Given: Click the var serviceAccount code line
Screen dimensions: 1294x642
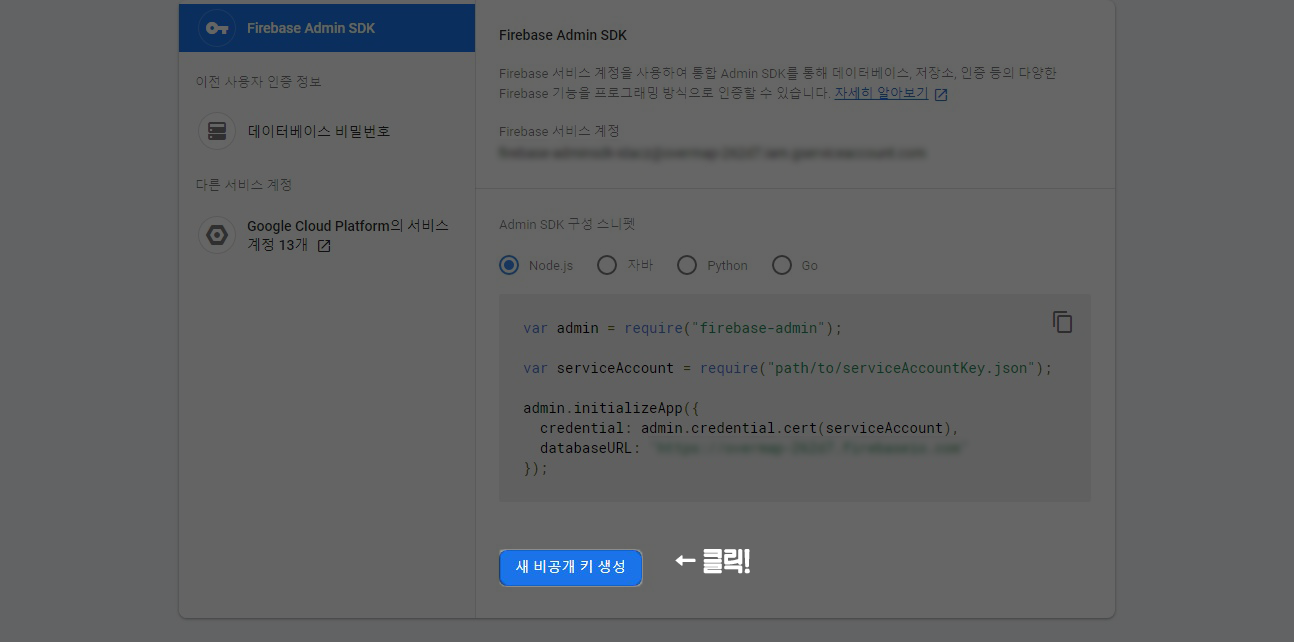Looking at the screenshot, I should [x=788, y=368].
